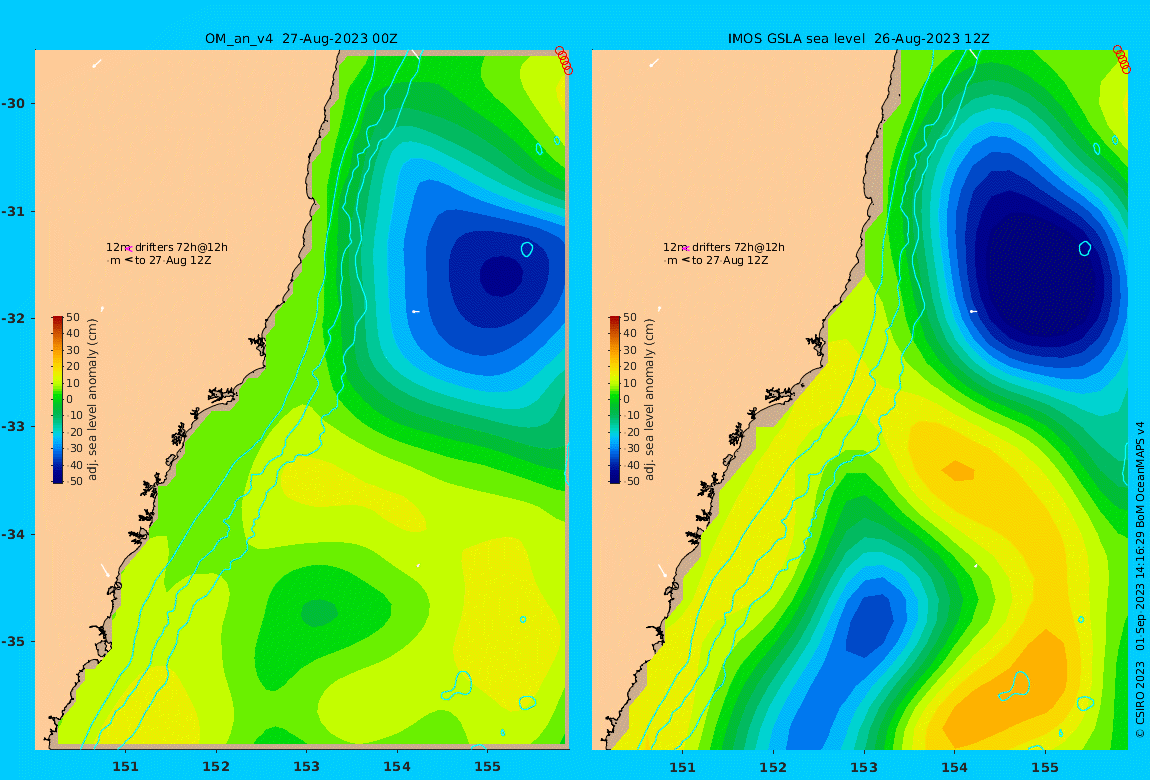Select latitude label -33
This screenshot has height=780, width=1150.
(13, 426)
